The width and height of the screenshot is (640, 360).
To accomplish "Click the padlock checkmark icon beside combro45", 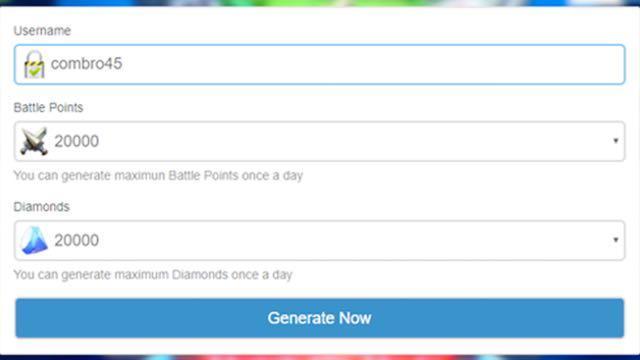I will click(34, 64).
